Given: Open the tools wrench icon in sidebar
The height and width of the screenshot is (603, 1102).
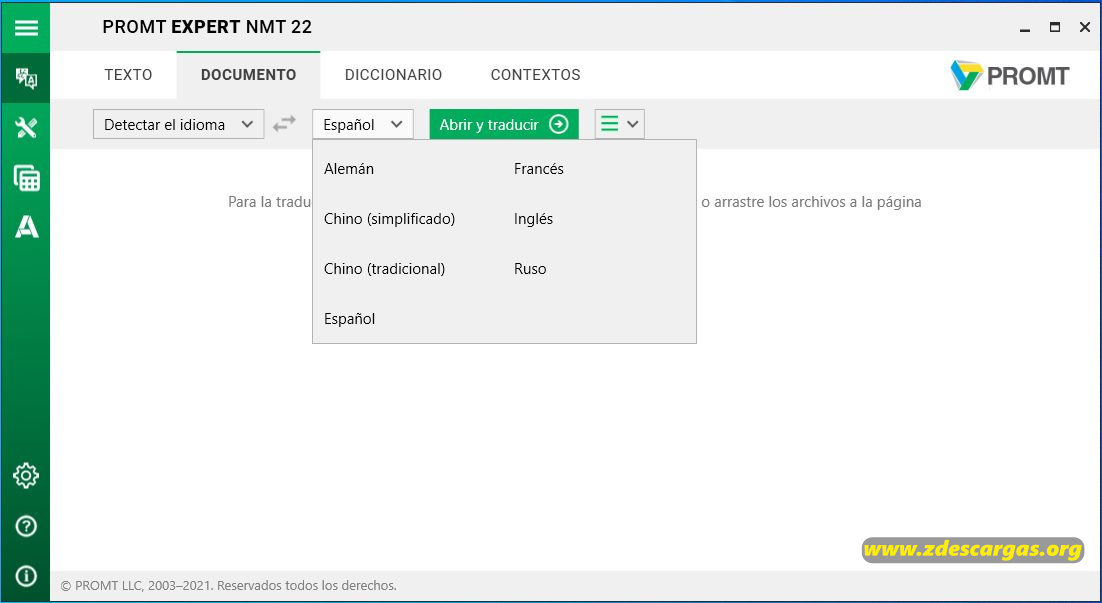Looking at the screenshot, I should (26, 127).
